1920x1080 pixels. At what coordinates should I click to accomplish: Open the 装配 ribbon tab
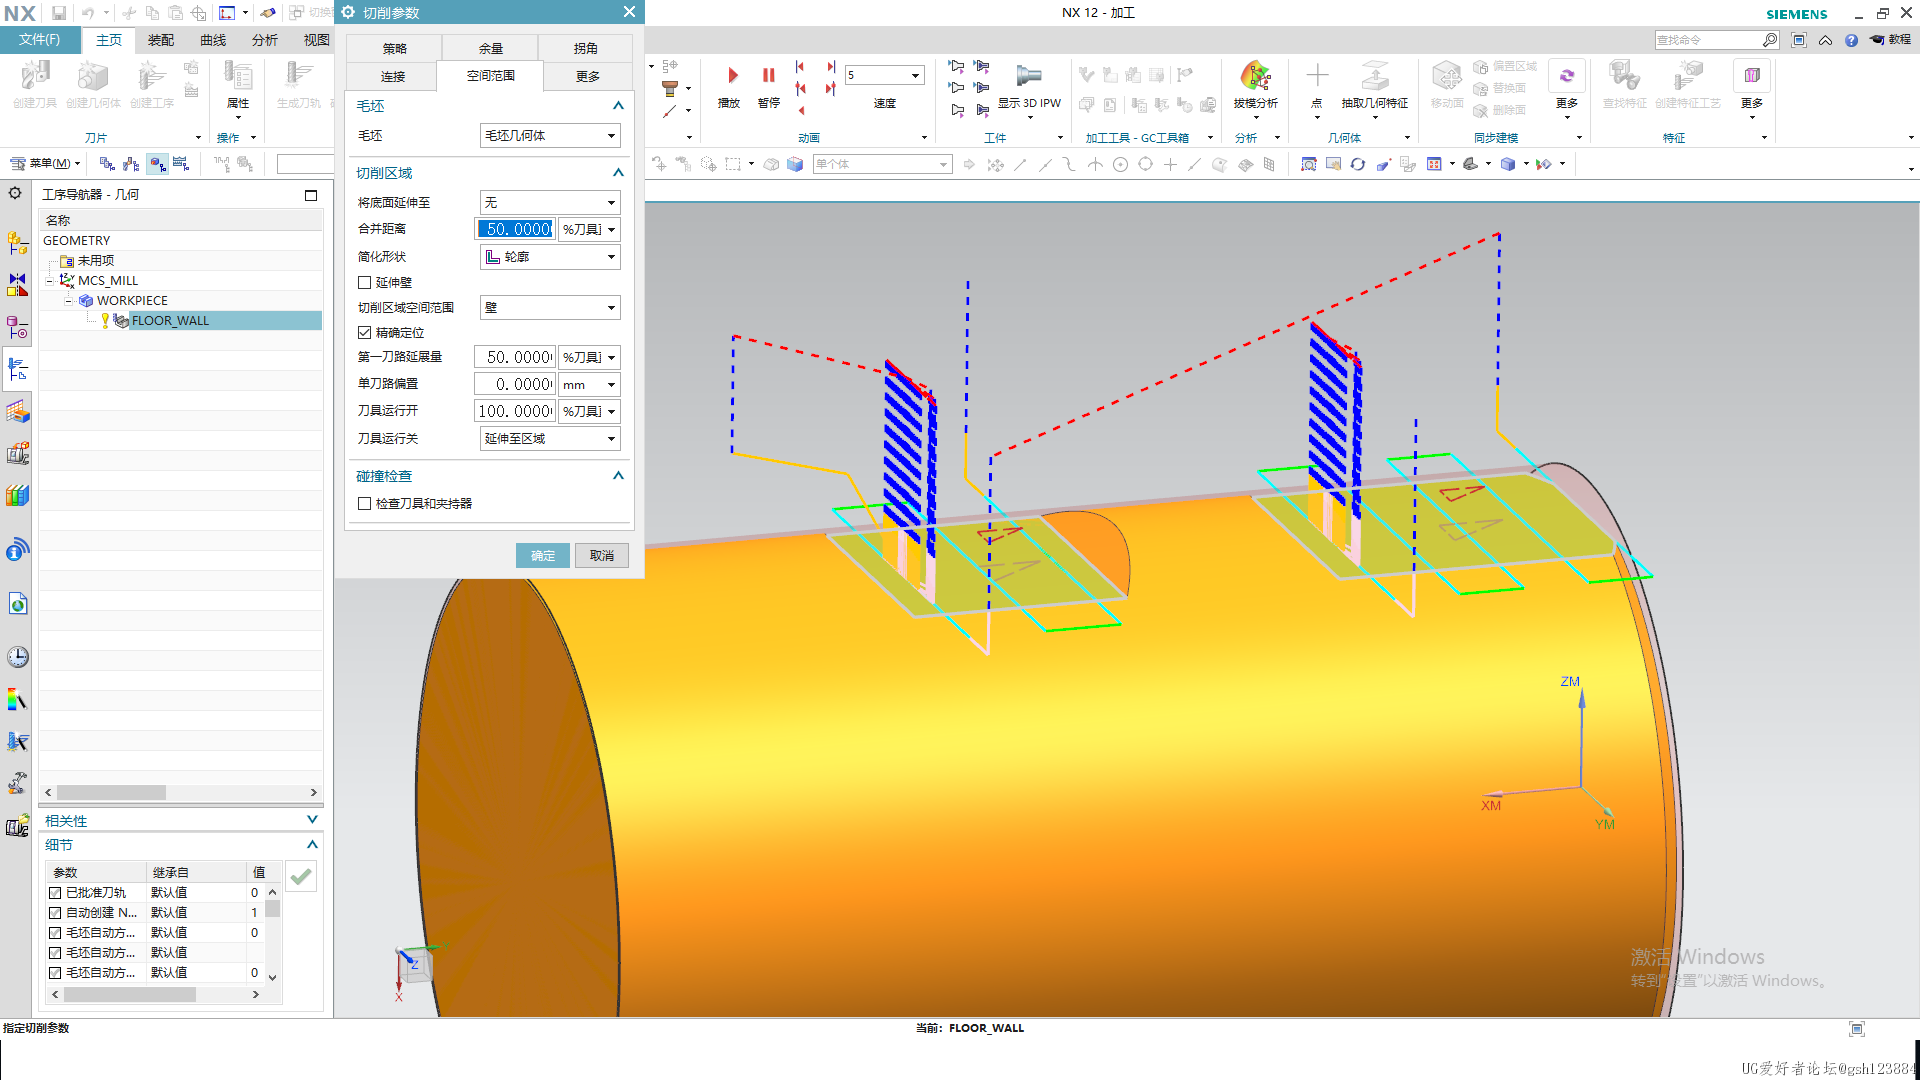(160, 40)
